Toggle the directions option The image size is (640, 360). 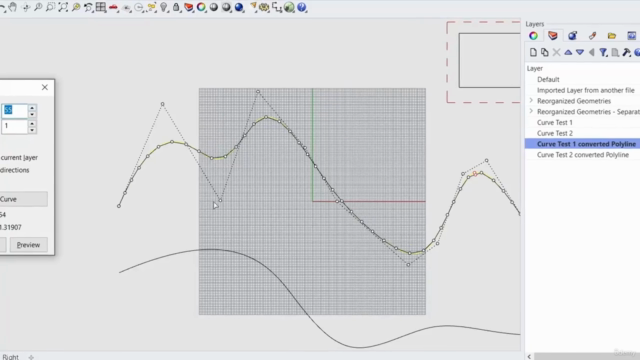click(x=15, y=170)
